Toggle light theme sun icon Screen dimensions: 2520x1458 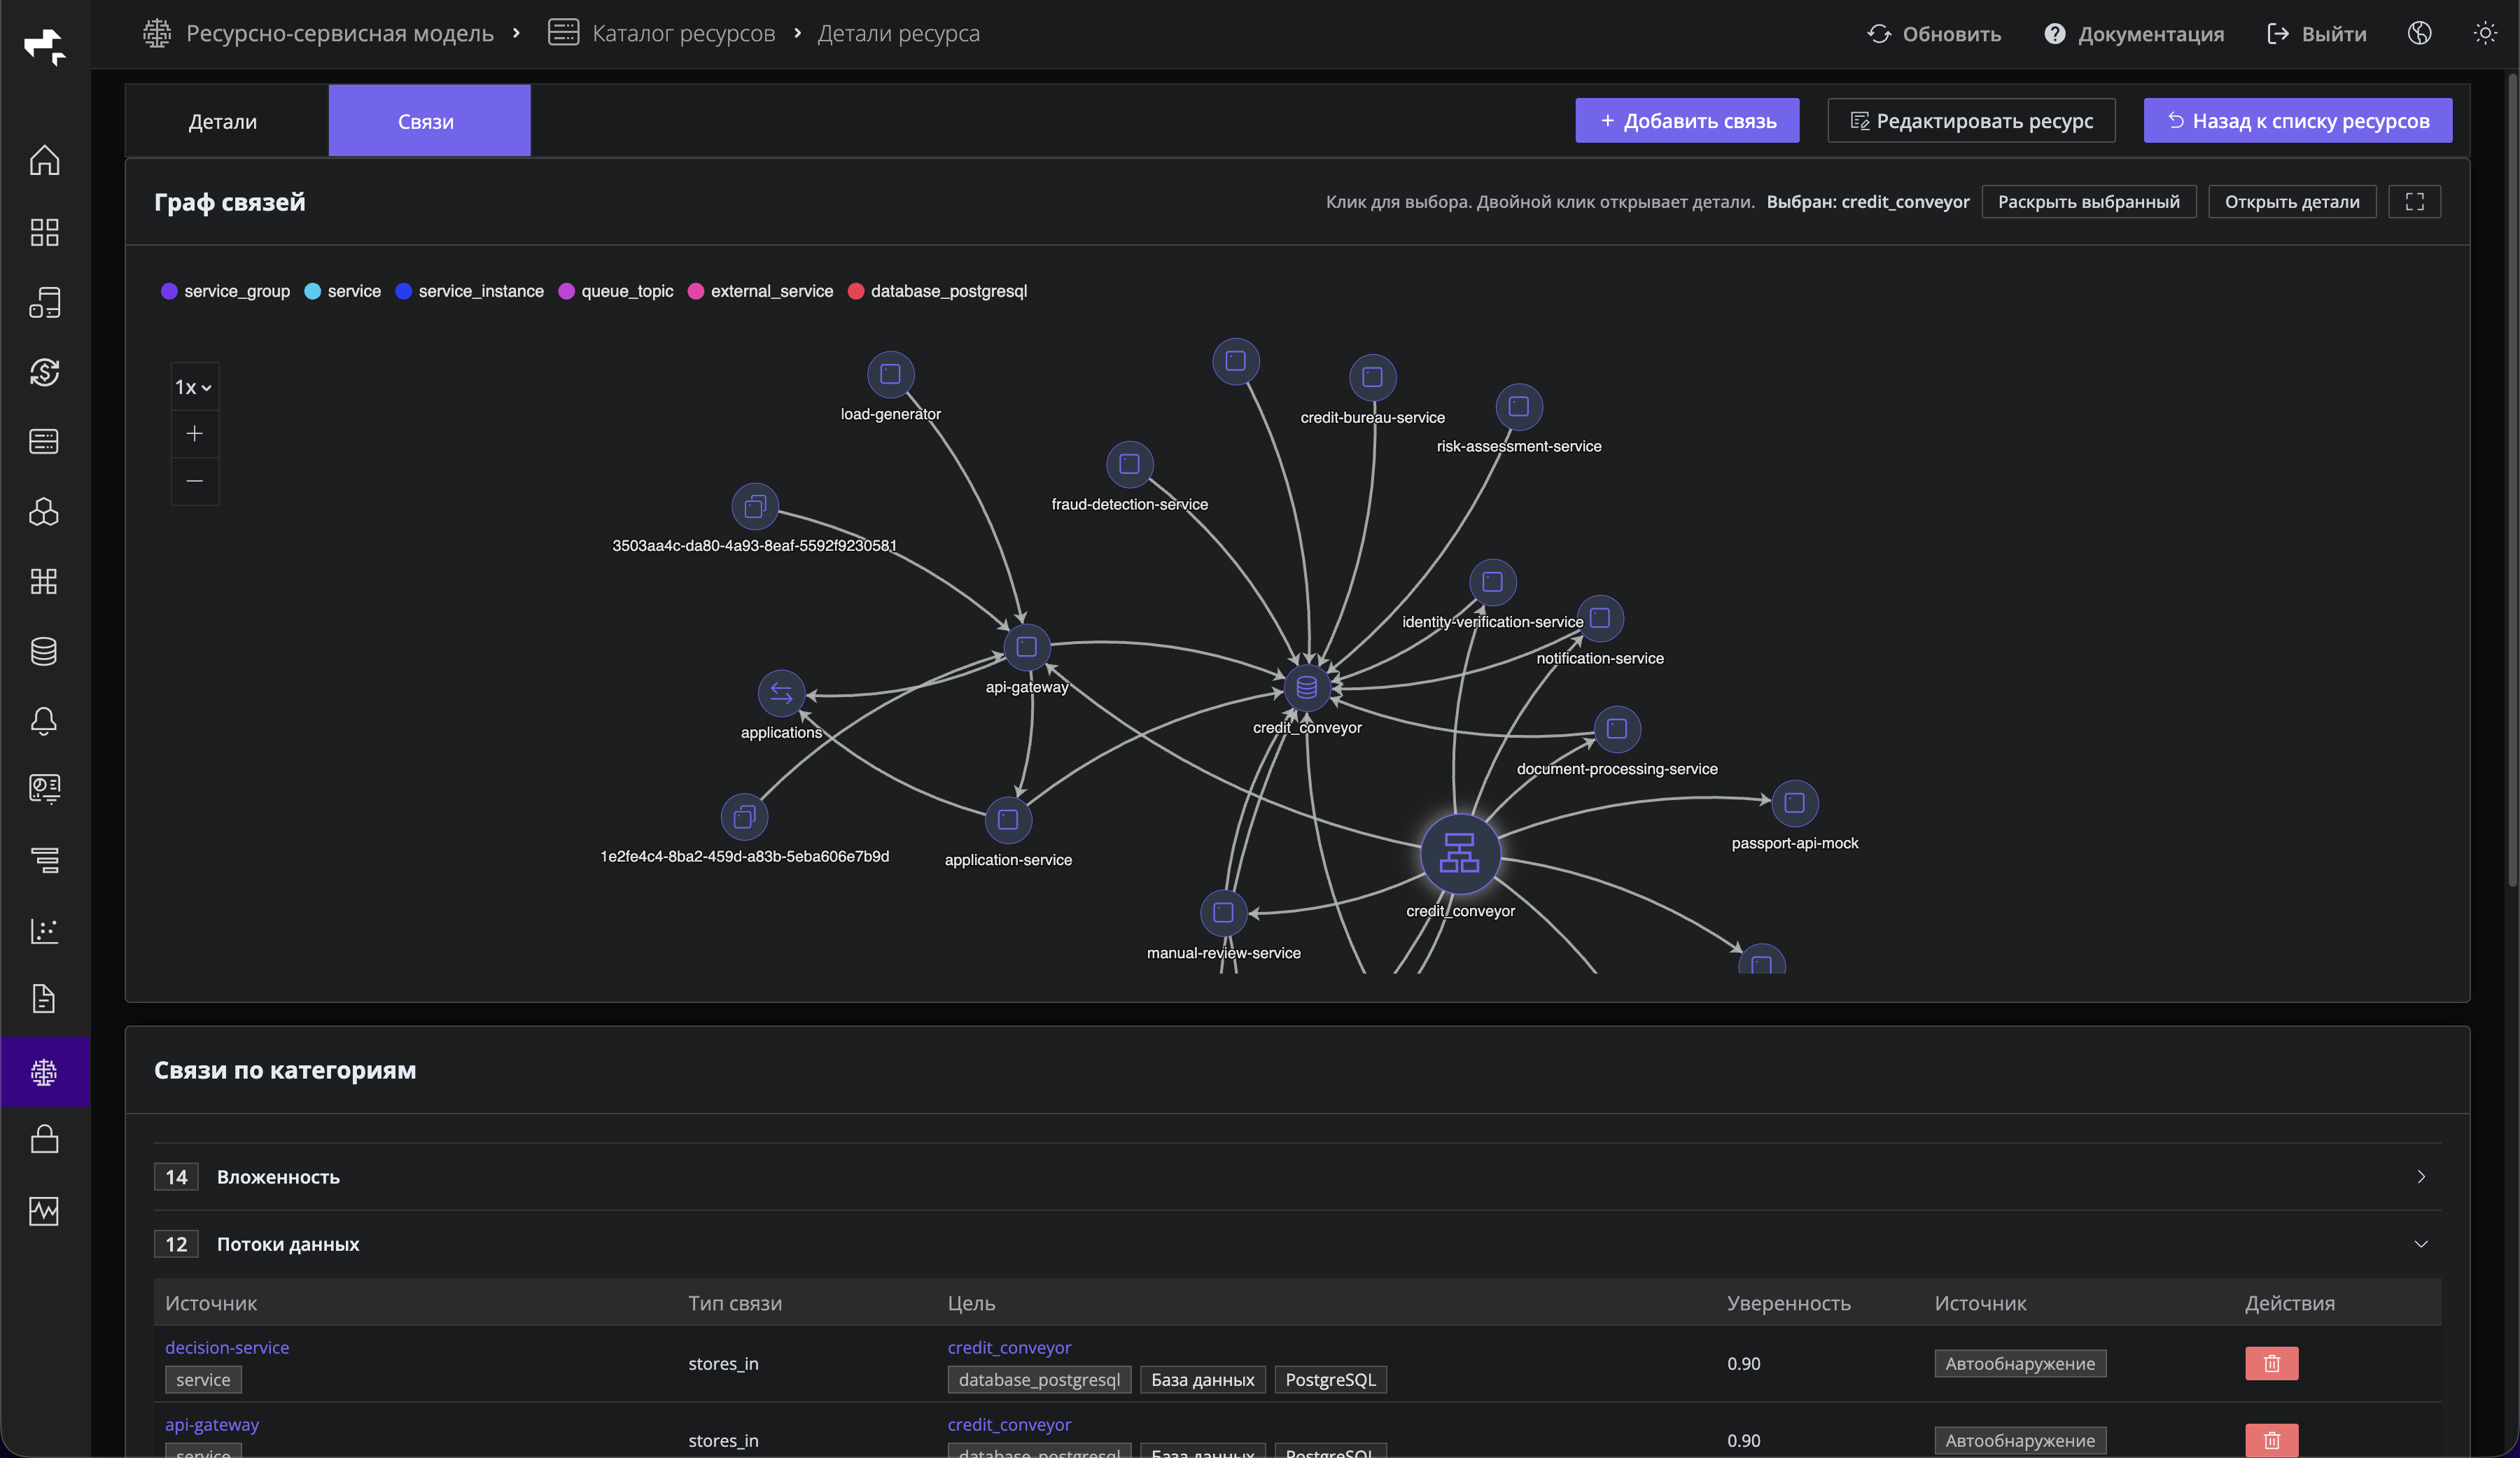pyautogui.click(x=2484, y=34)
